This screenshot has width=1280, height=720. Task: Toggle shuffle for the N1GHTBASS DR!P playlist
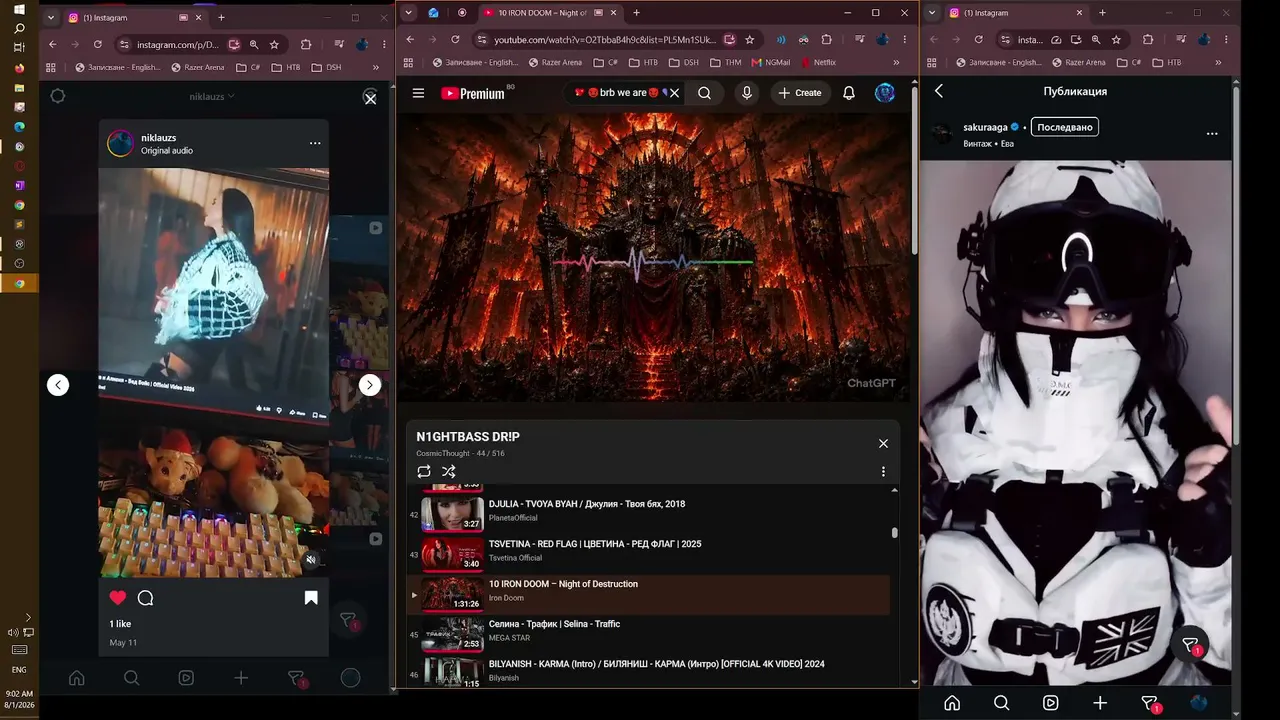coord(449,472)
